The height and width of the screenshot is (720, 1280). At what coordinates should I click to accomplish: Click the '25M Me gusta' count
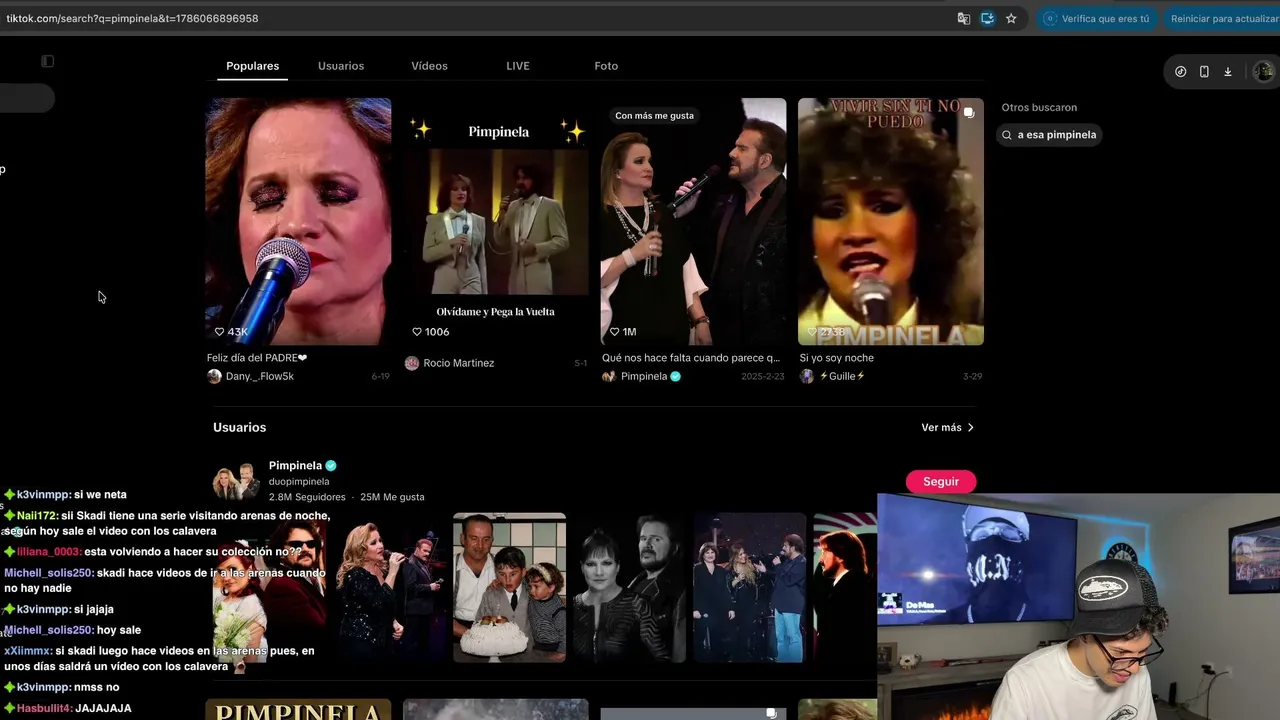pyautogui.click(x=392, y=497)
